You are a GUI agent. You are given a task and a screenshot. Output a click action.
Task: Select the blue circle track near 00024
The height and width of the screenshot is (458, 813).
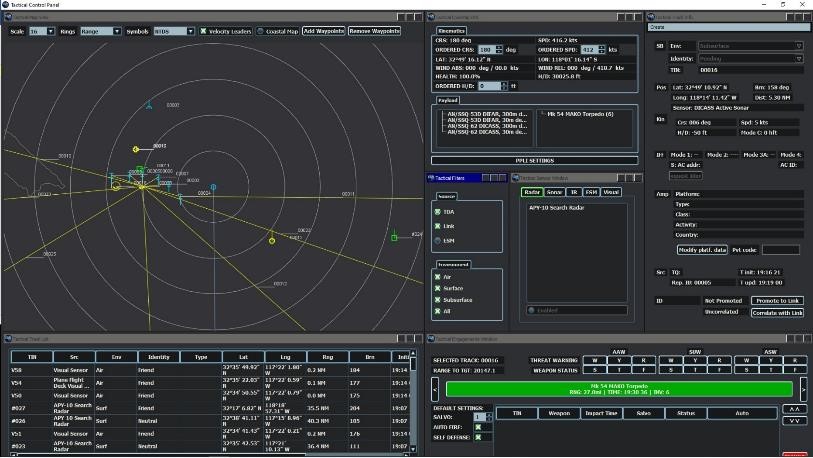pyautogui.click(x=213, y=187)
